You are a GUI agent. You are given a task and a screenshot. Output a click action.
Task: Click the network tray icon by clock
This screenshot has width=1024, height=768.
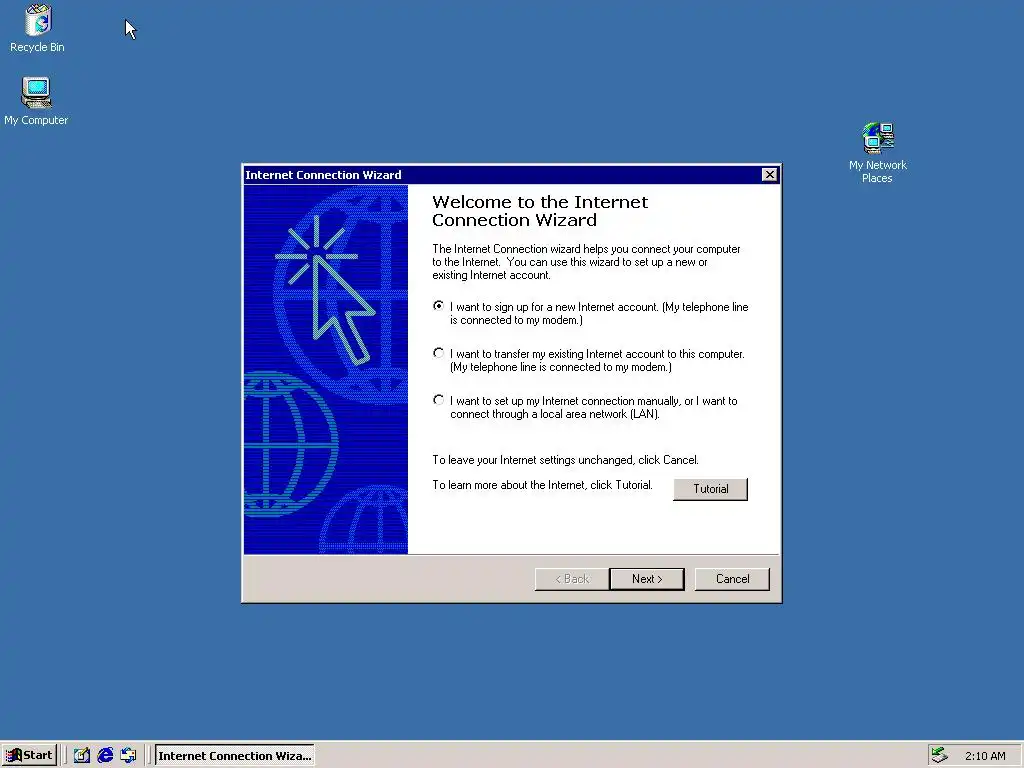939,756
